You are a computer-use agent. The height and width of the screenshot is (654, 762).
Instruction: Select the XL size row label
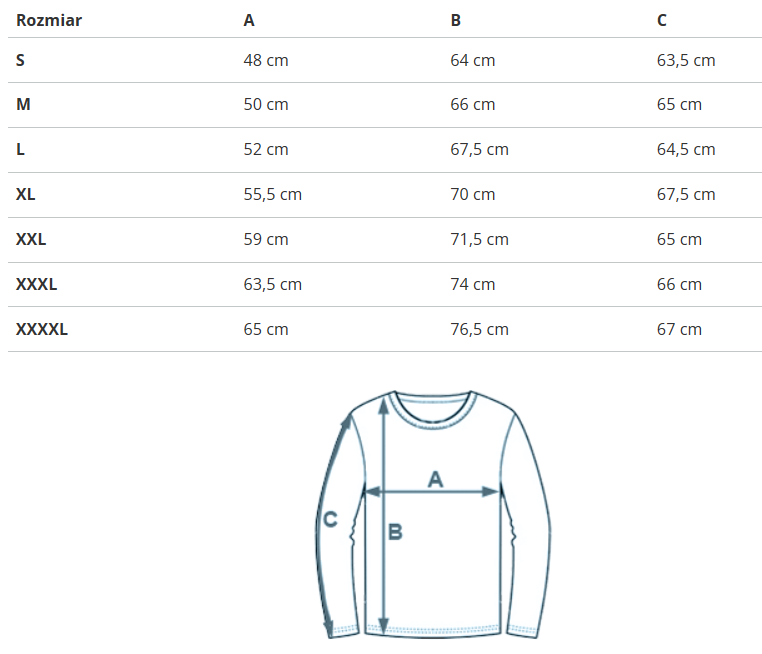click(26, 194)
